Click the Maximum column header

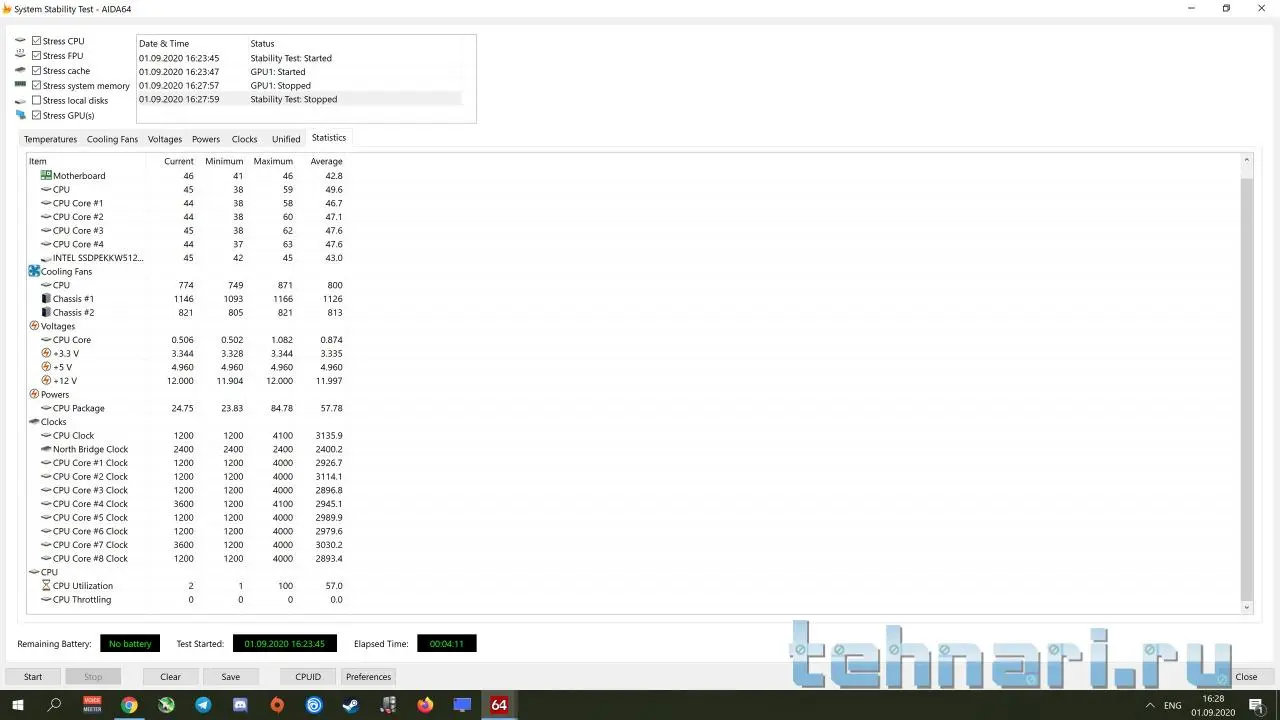coord(271,161)
